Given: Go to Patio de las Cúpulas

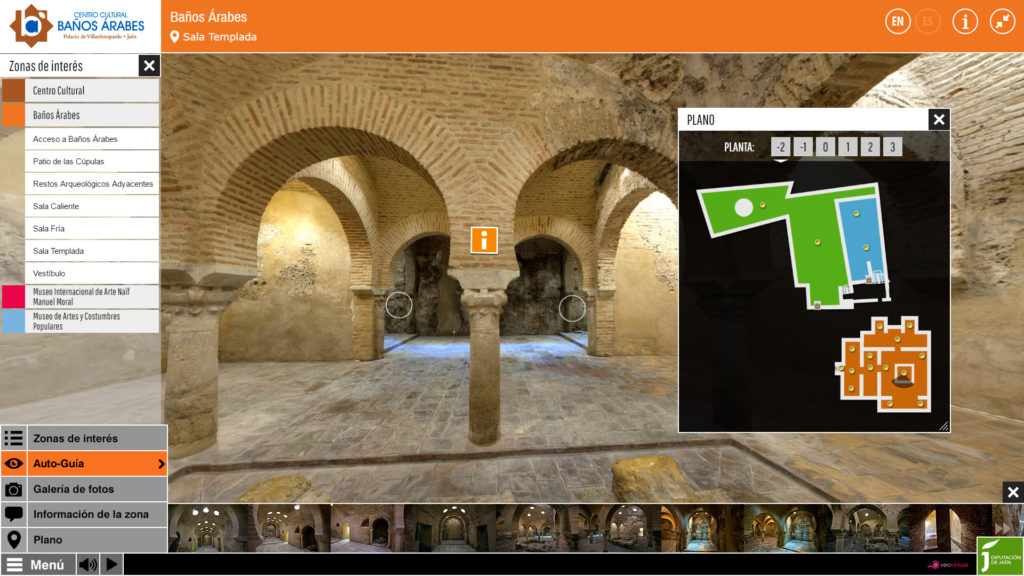Looking at the screenshot, I should [x=91, y=161].
